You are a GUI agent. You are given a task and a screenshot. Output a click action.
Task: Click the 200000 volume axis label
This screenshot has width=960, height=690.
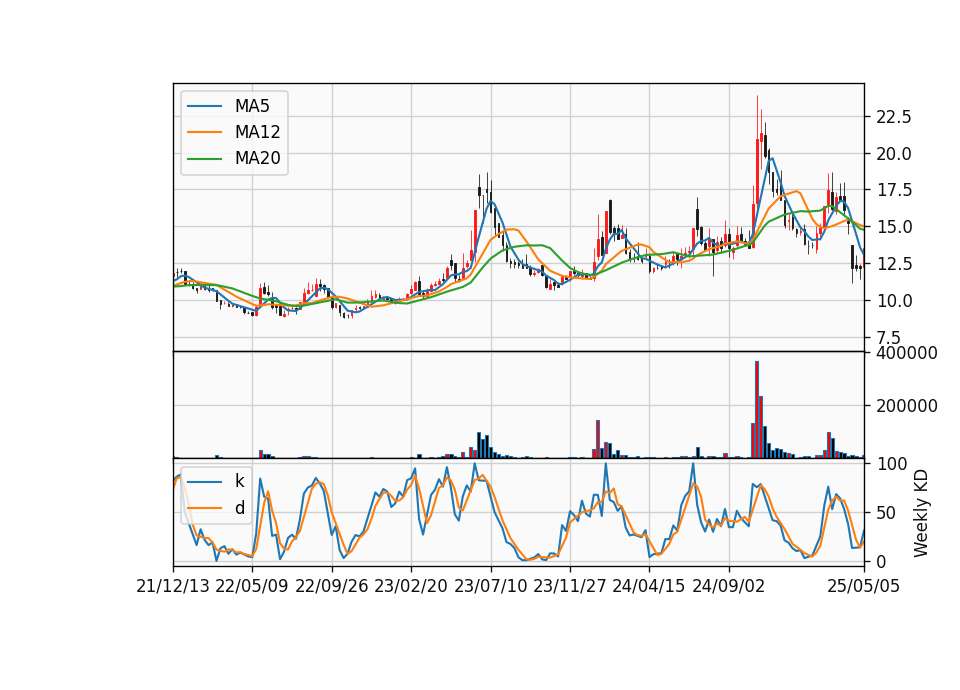pos(907,406)
